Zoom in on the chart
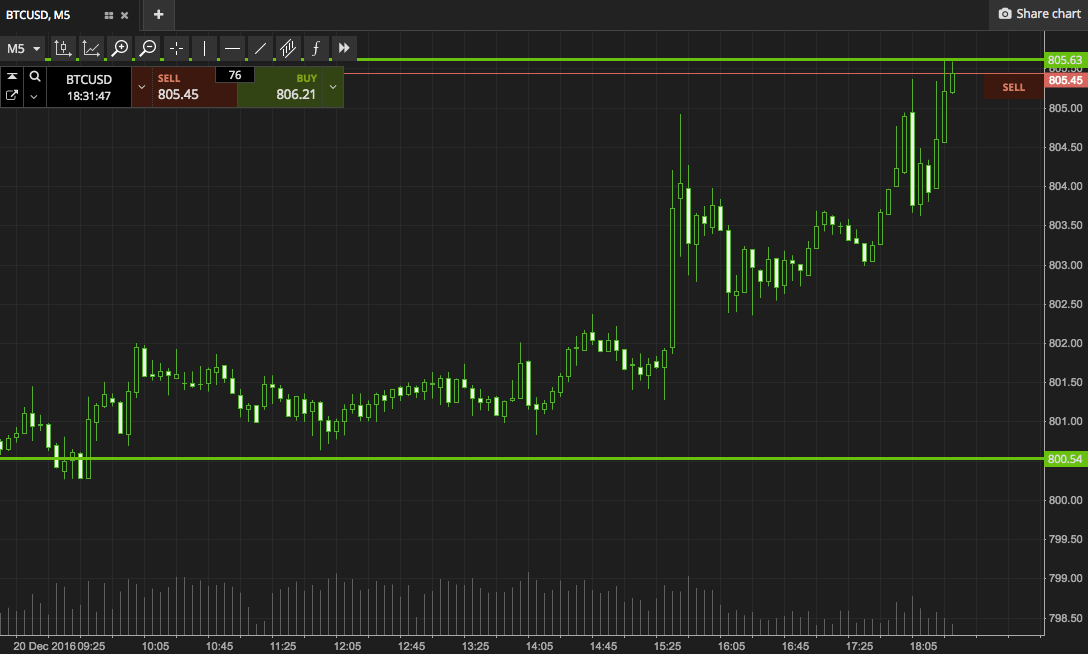 pos(119,48)
